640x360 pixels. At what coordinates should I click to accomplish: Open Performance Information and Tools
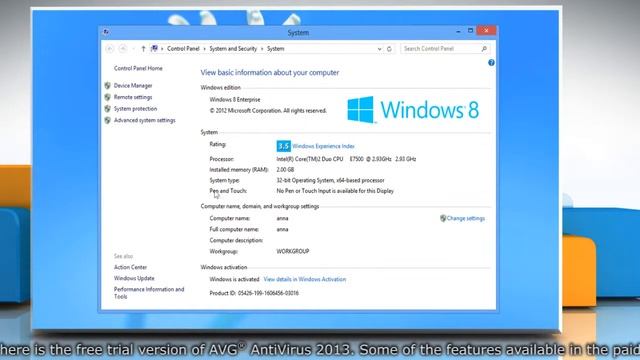point(149,293)
